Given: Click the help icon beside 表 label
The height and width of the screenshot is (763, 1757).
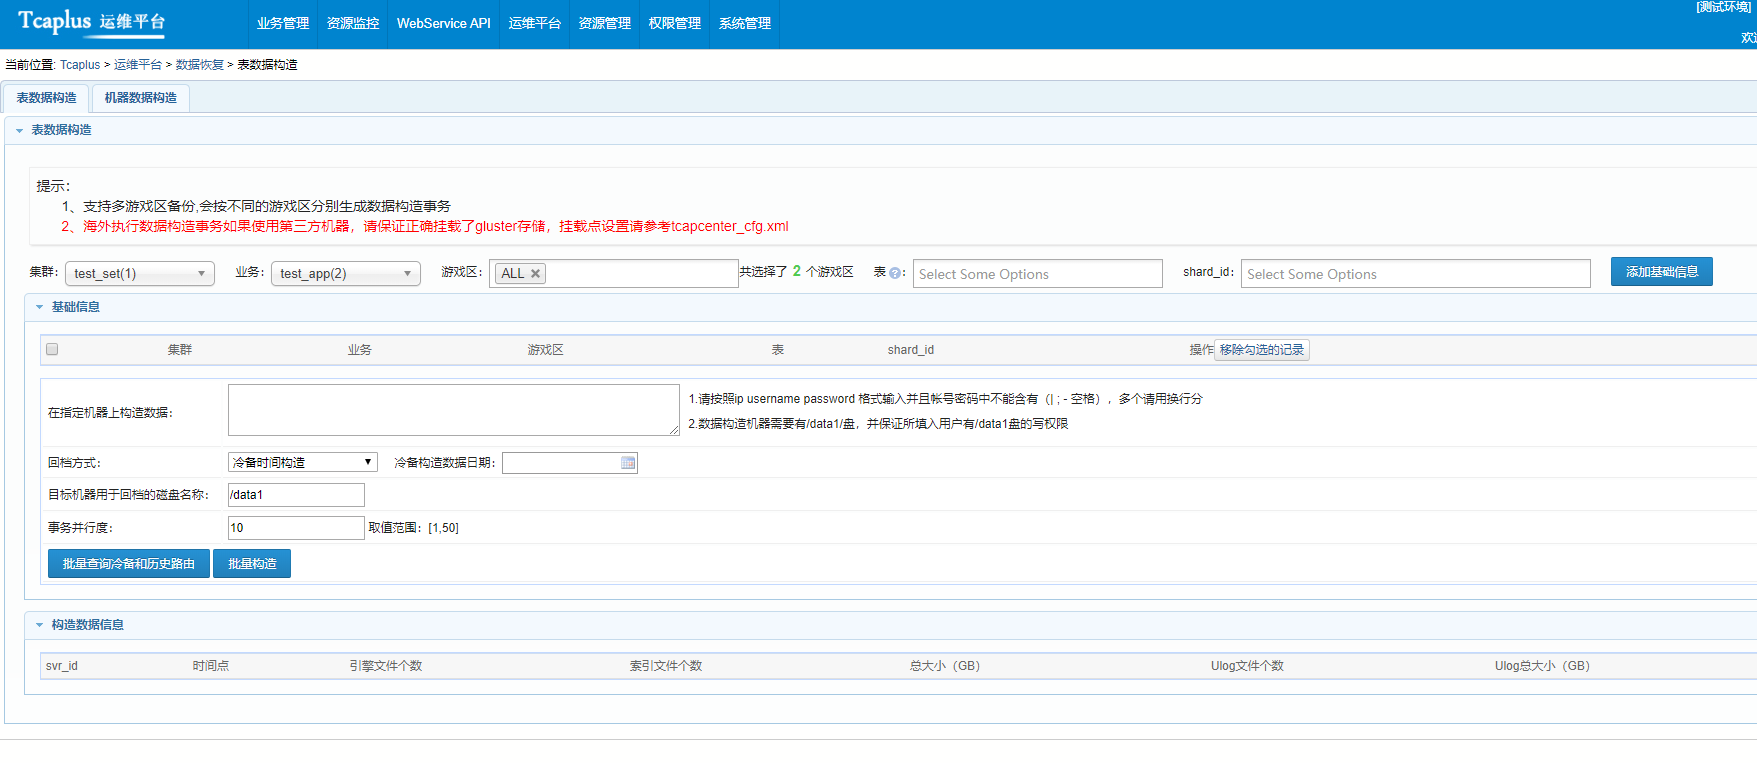Looking at the screenshot, I should point(895,273).
